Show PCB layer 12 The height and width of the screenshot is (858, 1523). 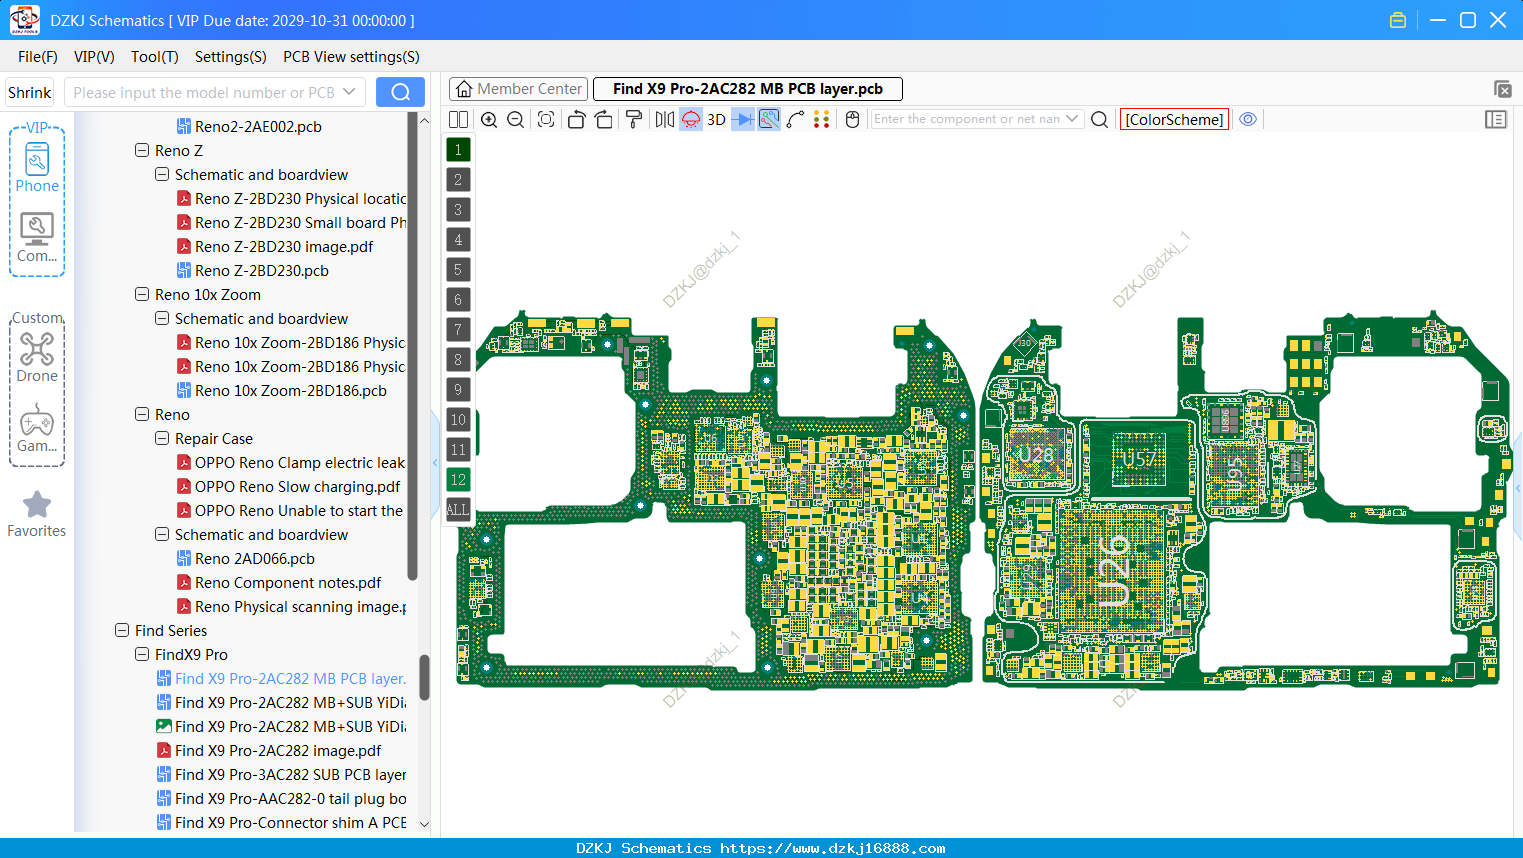[x=458, y=479]
